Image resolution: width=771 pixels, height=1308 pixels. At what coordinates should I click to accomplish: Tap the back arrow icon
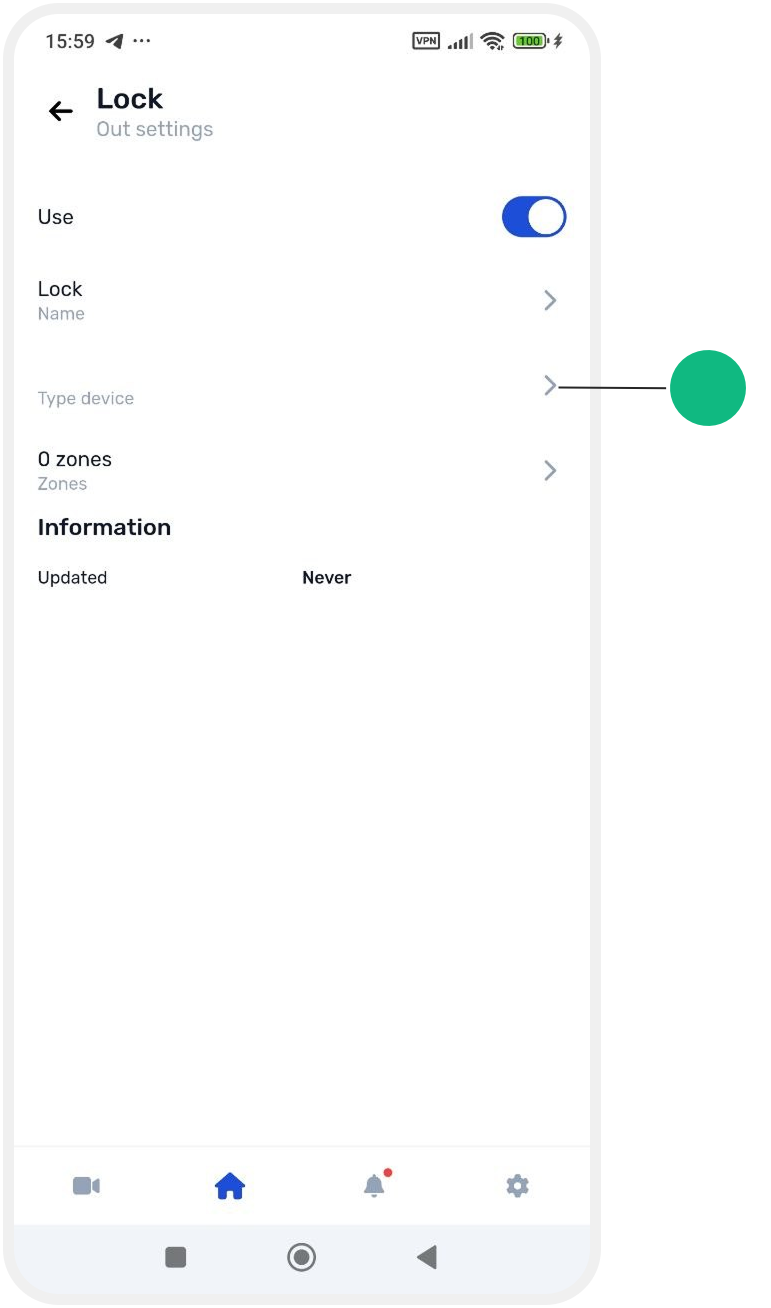(x=61, y=111)
